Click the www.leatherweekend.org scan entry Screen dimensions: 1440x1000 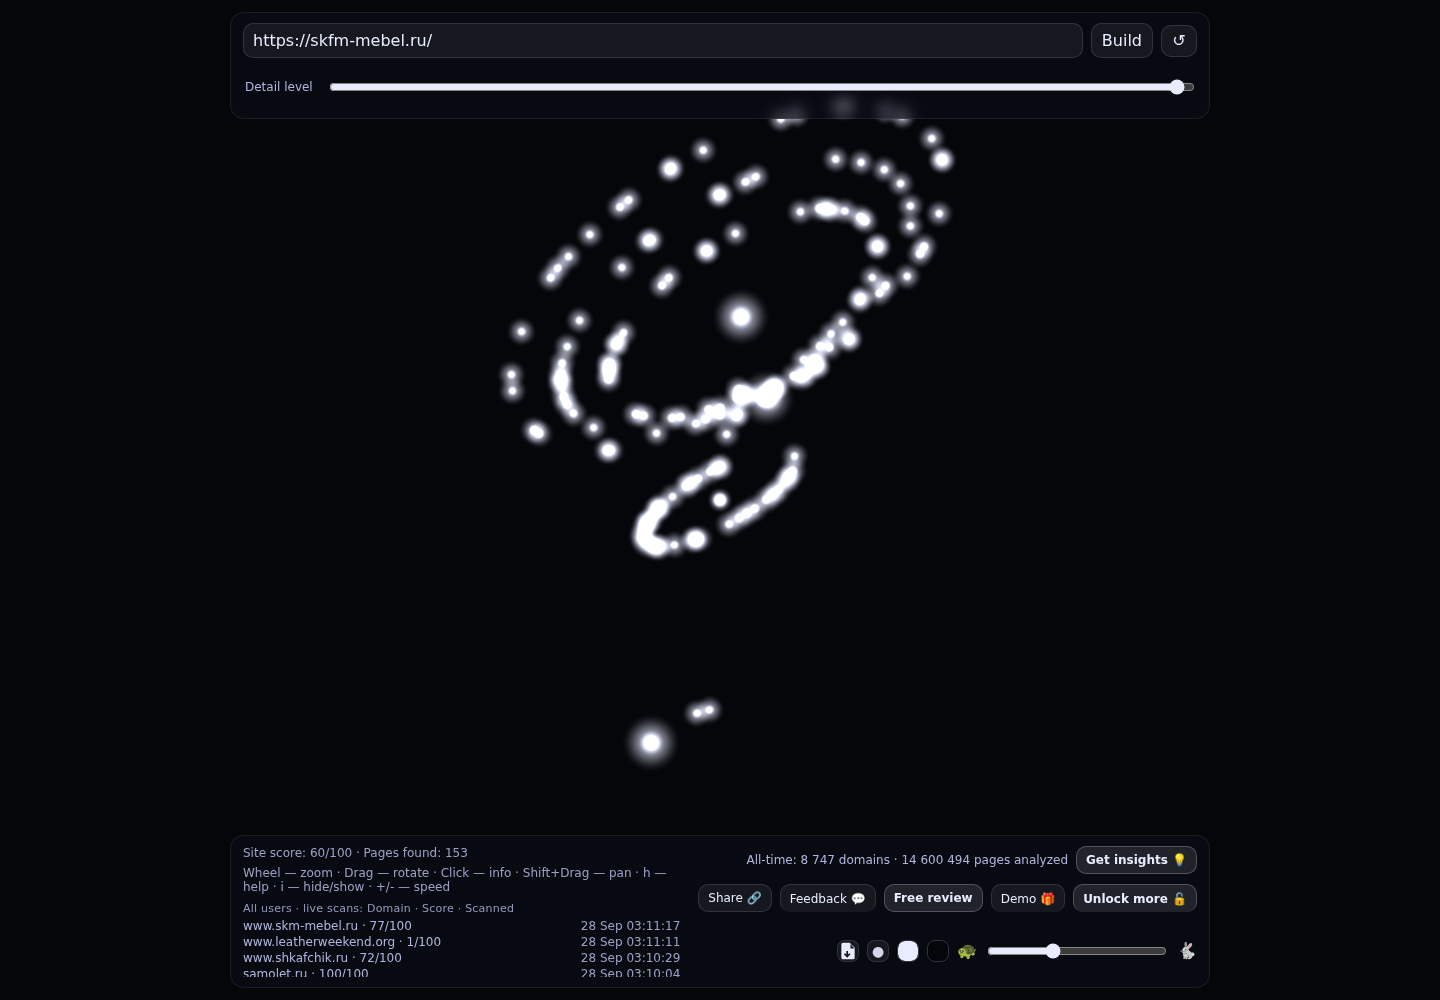342,942
